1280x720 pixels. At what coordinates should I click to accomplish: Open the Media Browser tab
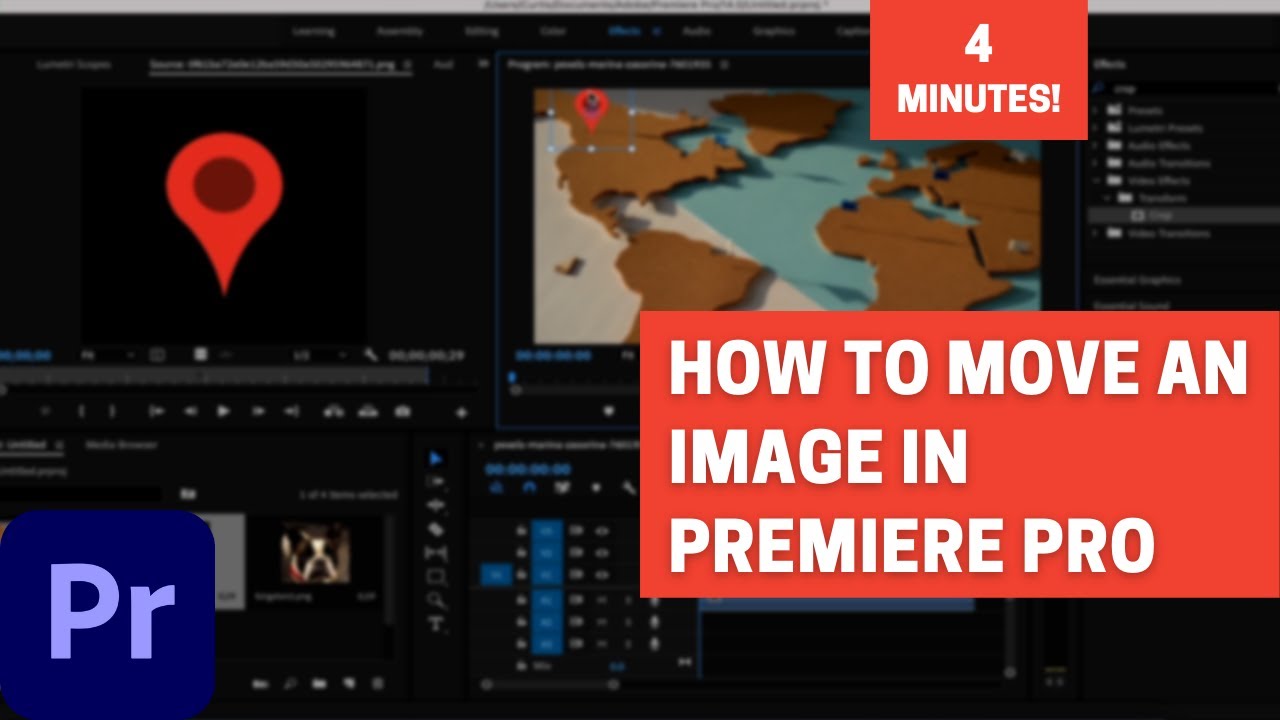pos(121,444)
